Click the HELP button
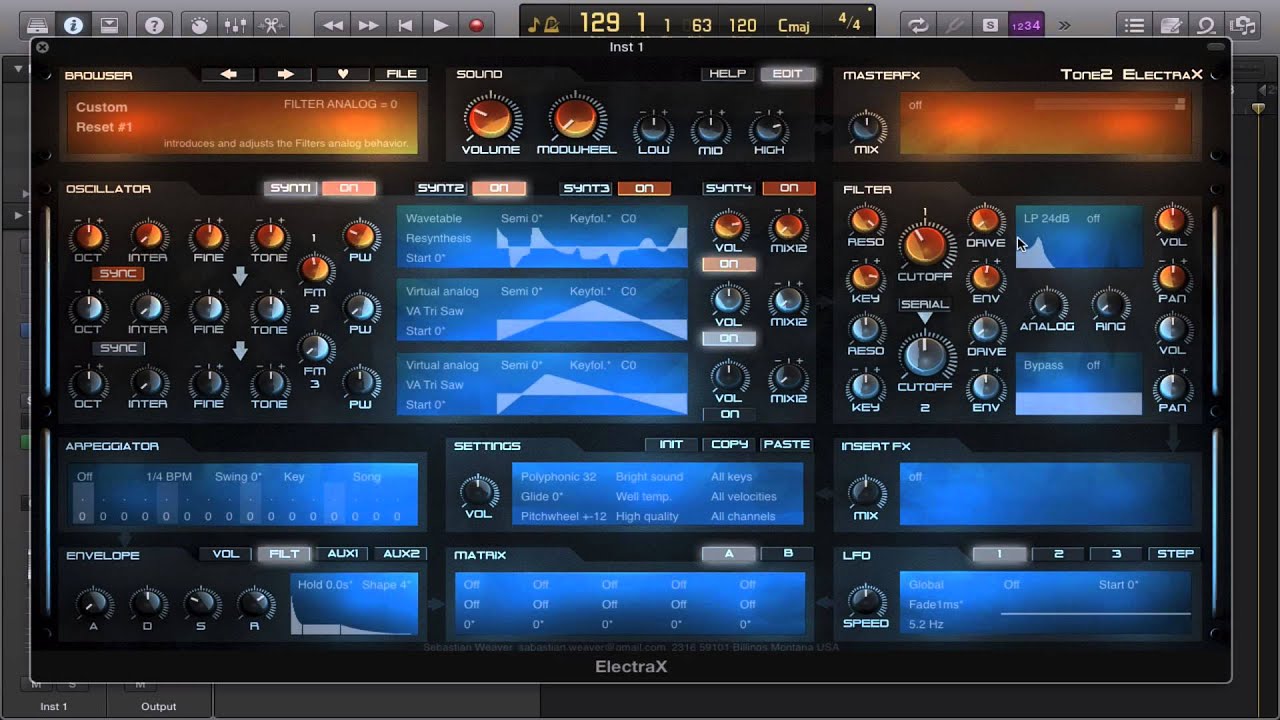 727,74
